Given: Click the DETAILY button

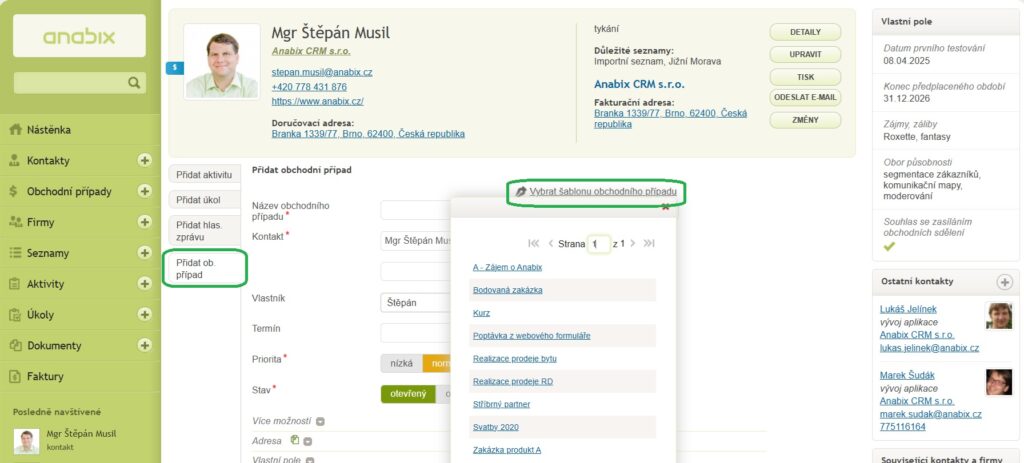Looking at the screenshot, I should (805, 32).
